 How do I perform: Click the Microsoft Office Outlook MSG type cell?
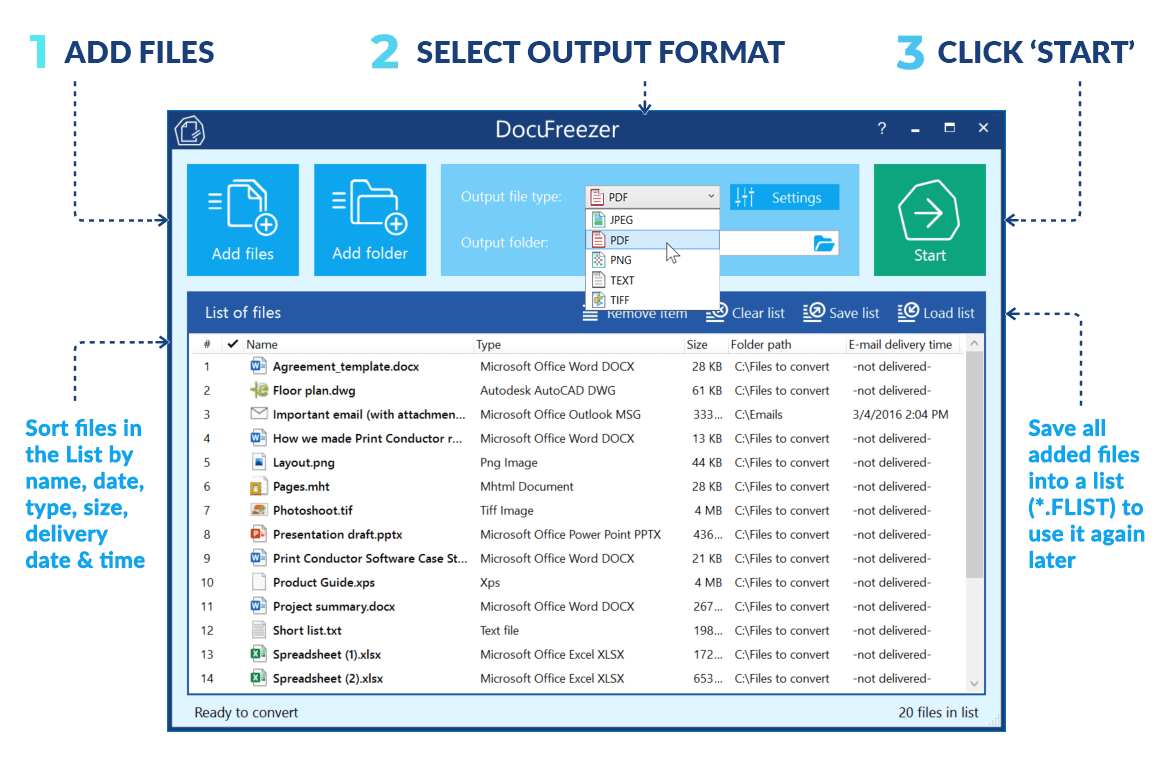[x=560, y=414]
